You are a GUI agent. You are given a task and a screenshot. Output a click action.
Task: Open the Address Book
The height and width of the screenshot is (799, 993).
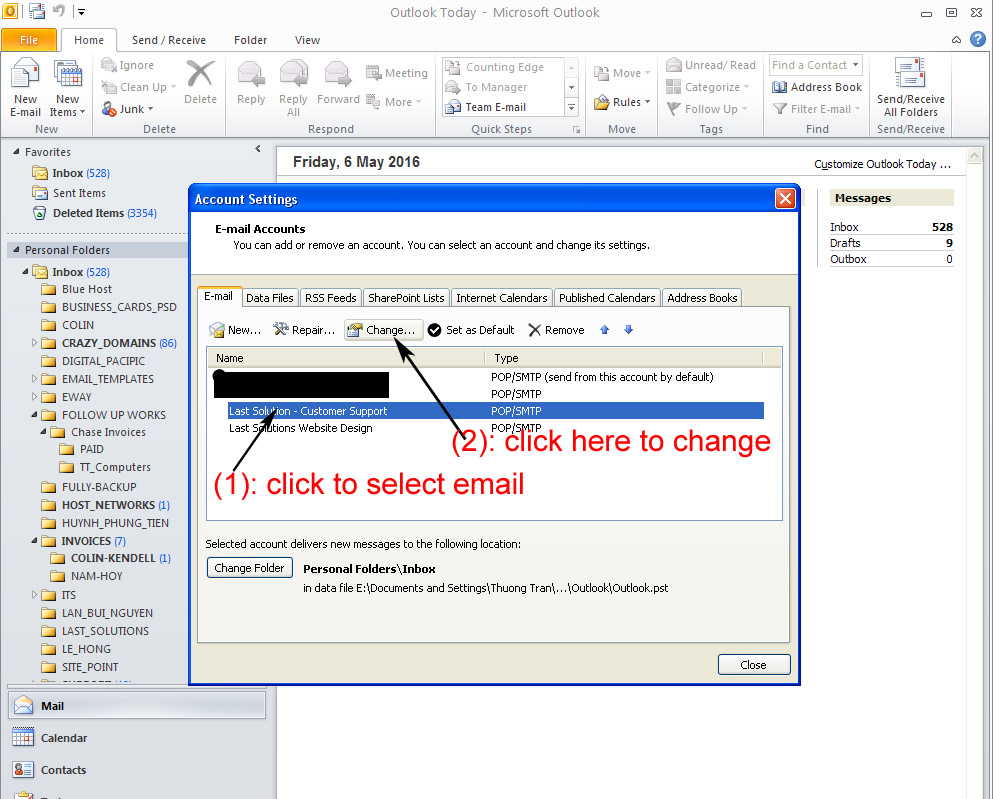click(x=817, y=87)
